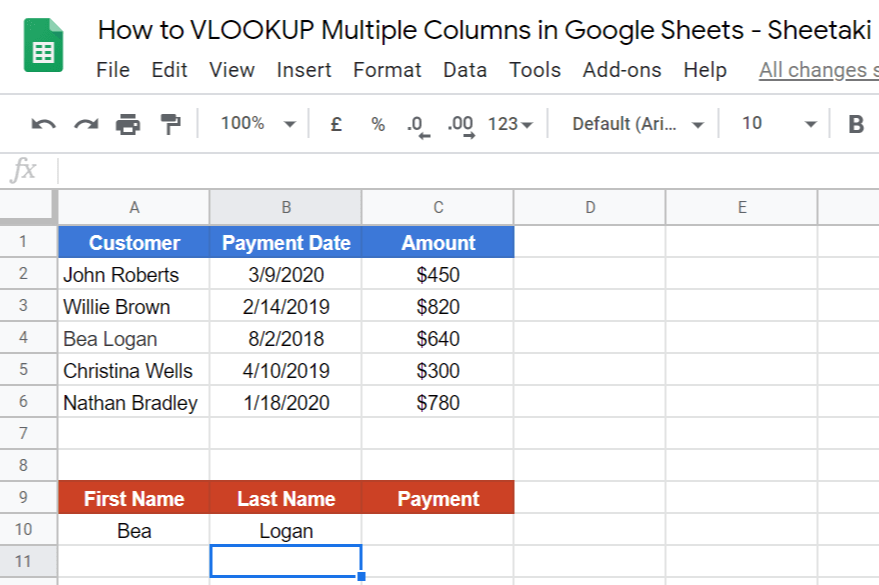The height and width of the screenshot is (585, 879).
Task: Click the column B header
Action: [x=286, y=207]
